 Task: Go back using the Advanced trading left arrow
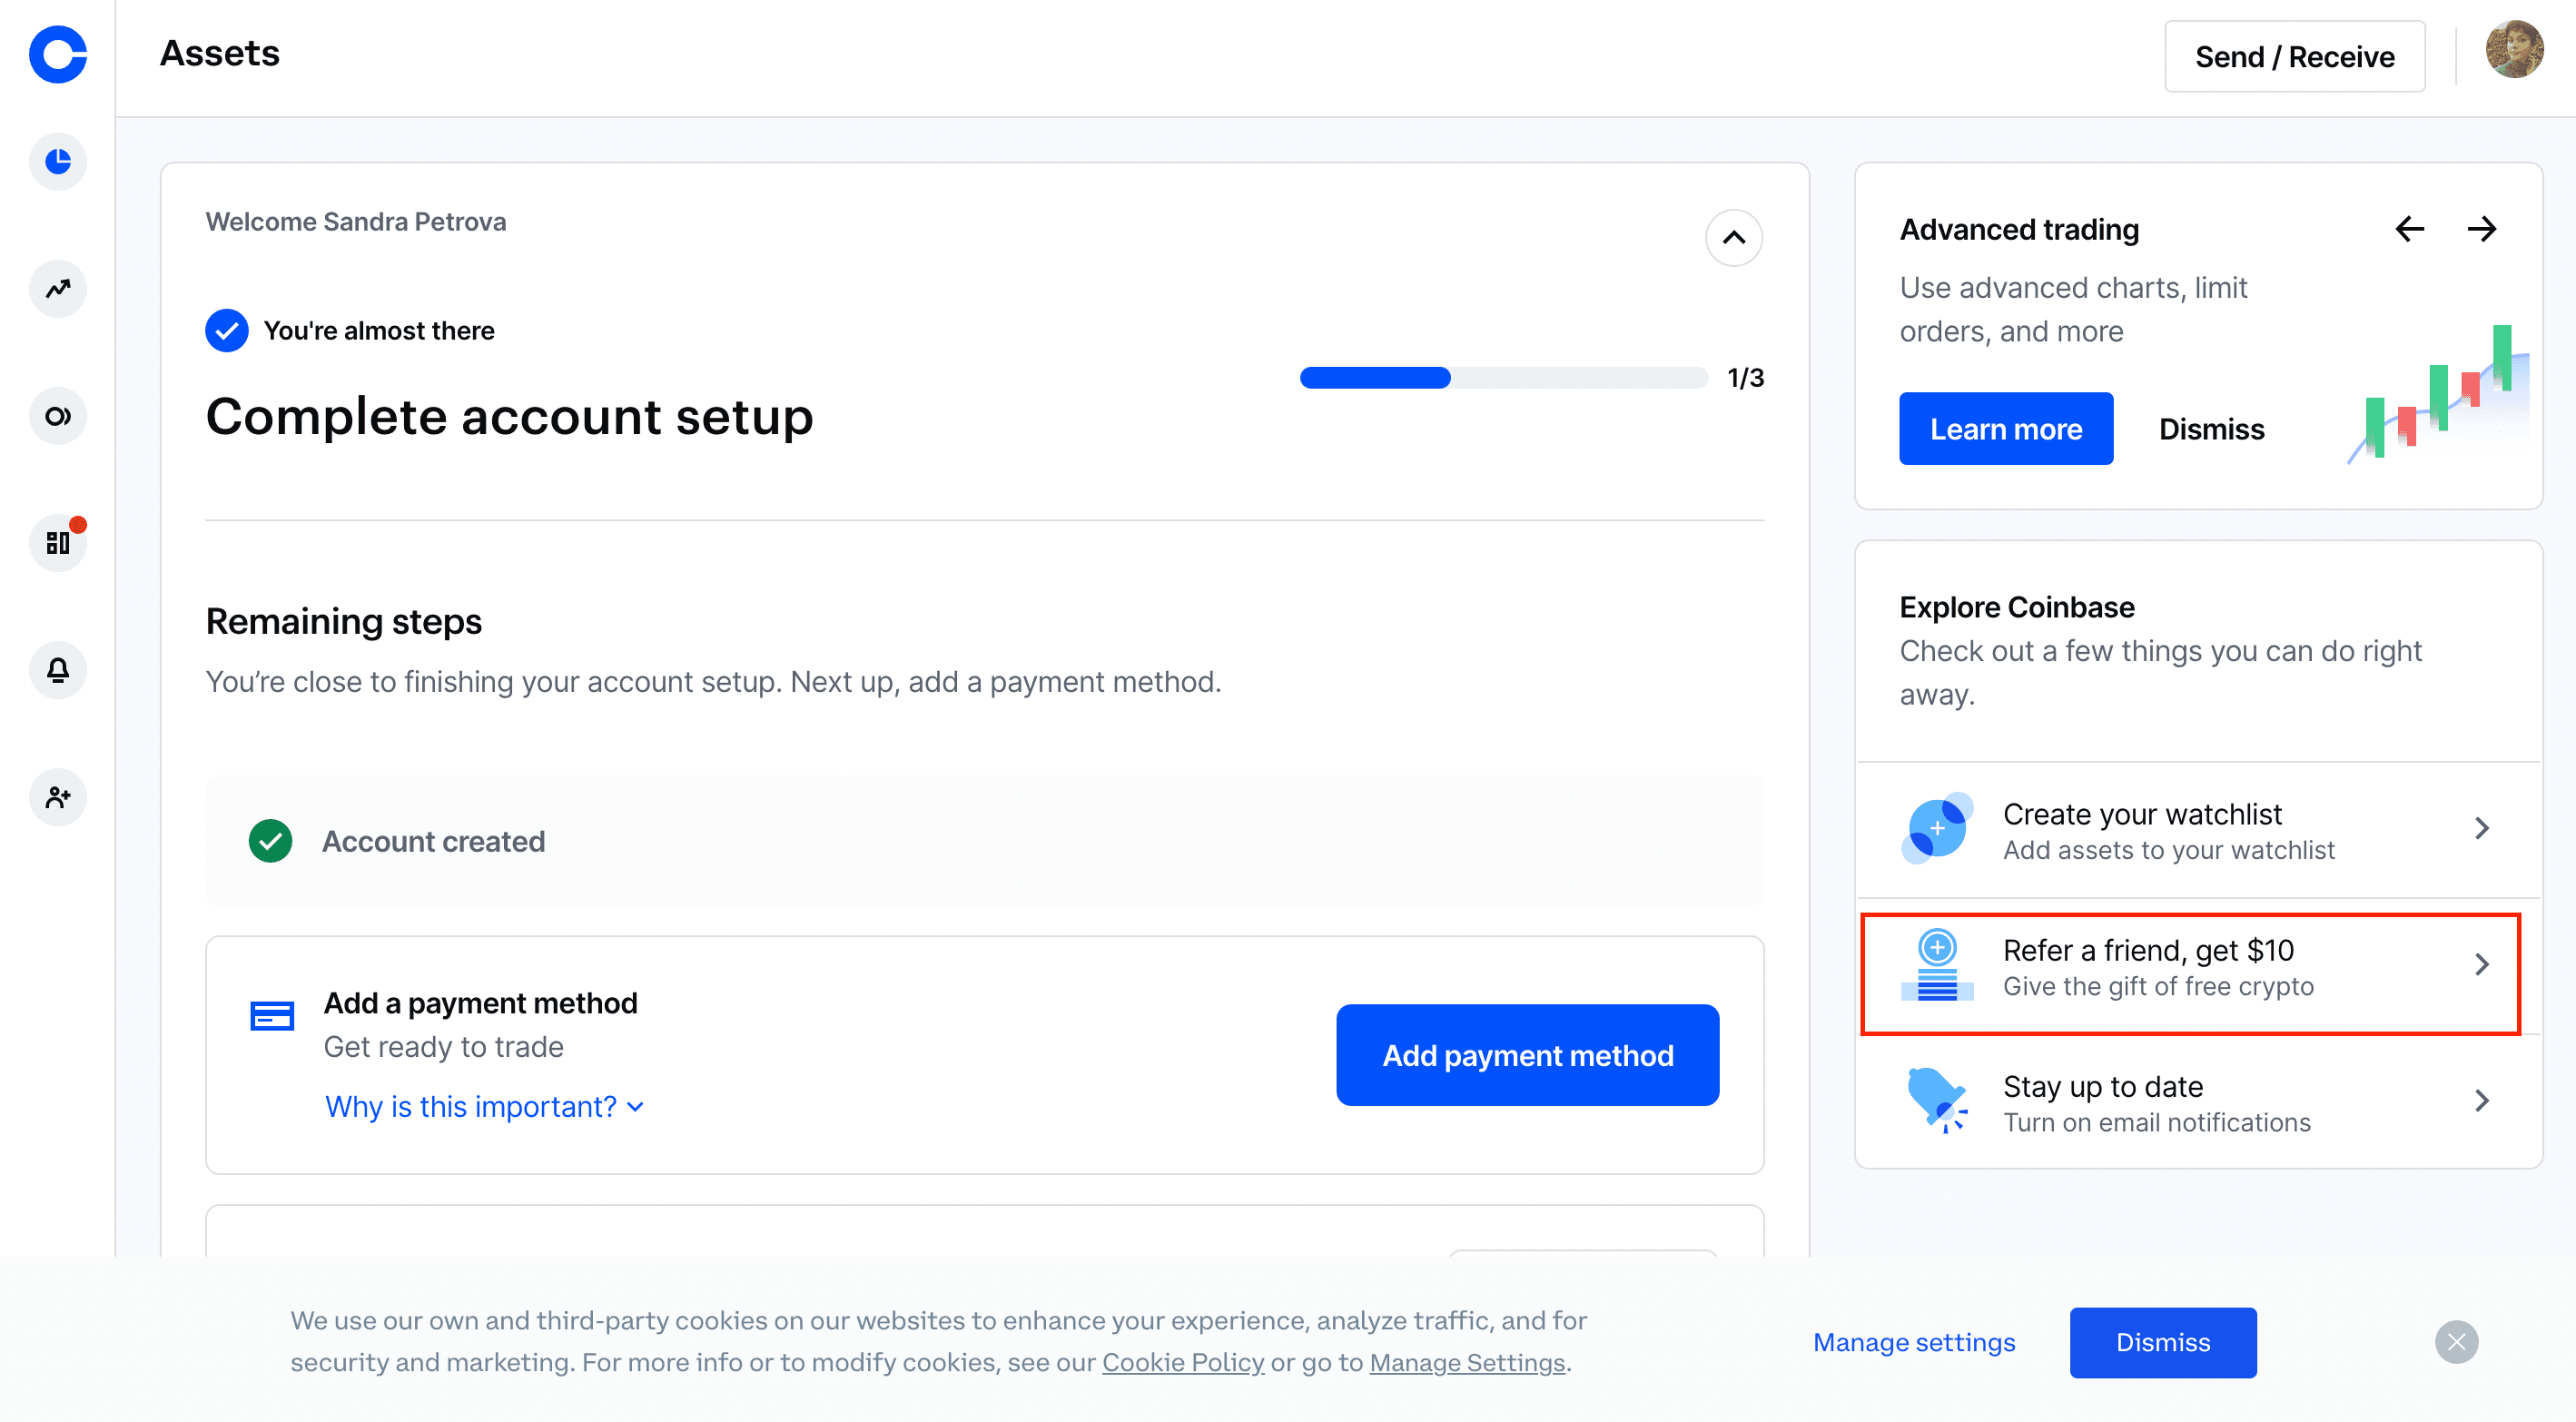(2410, 229)
